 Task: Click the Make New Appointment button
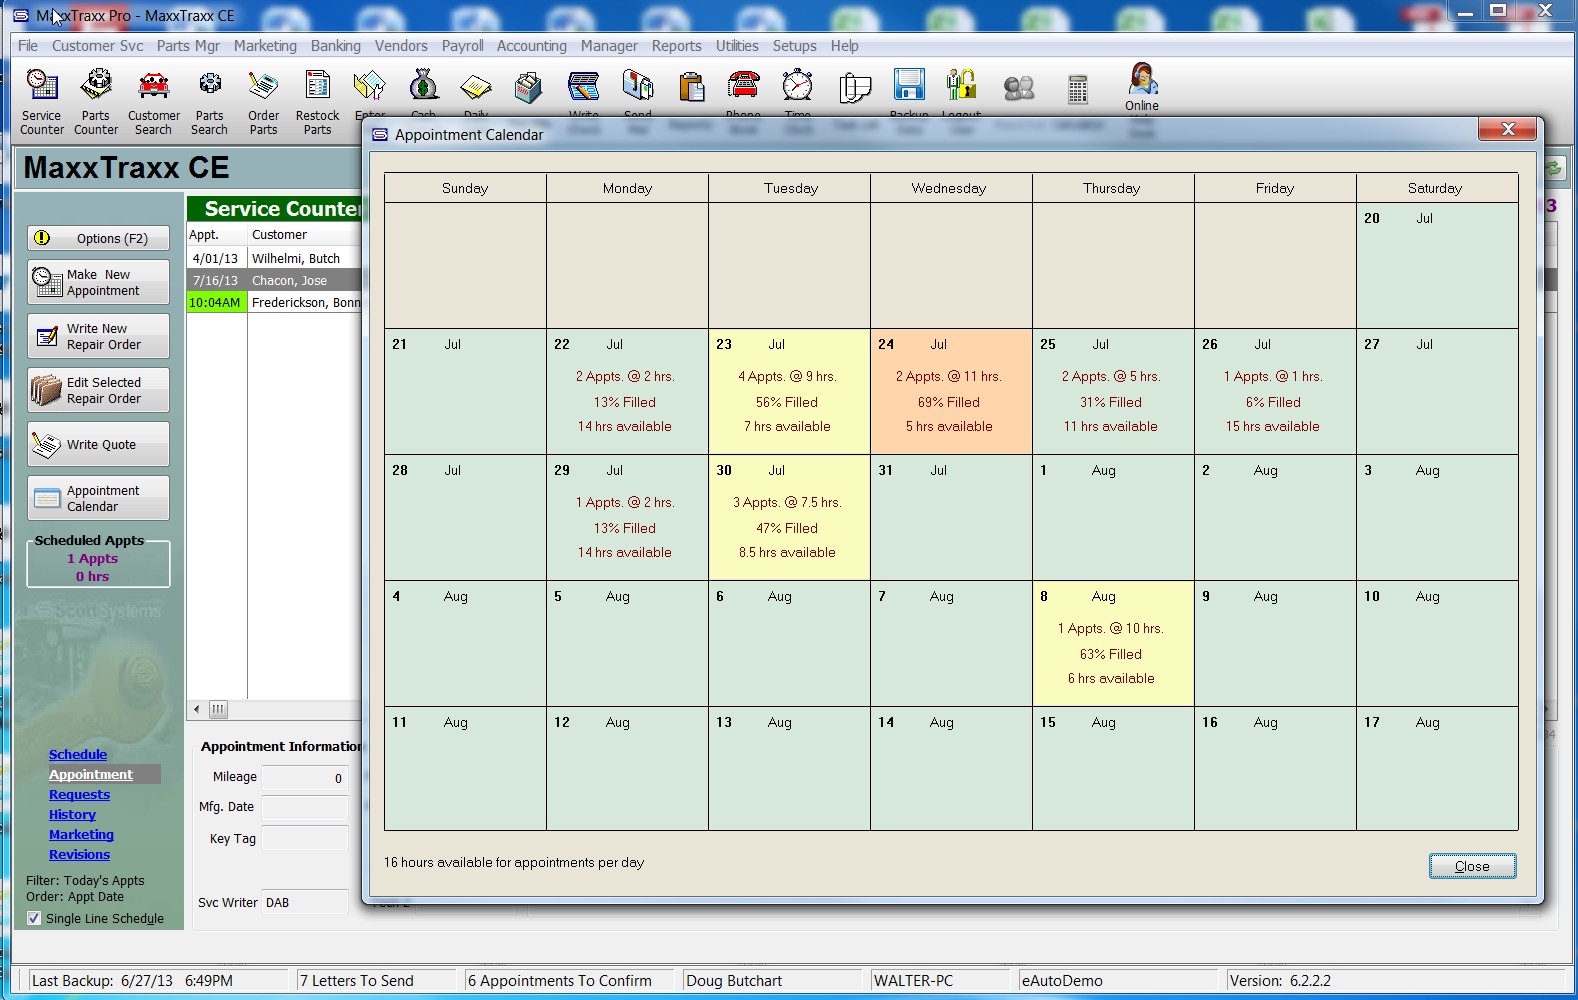coord(98,282)
